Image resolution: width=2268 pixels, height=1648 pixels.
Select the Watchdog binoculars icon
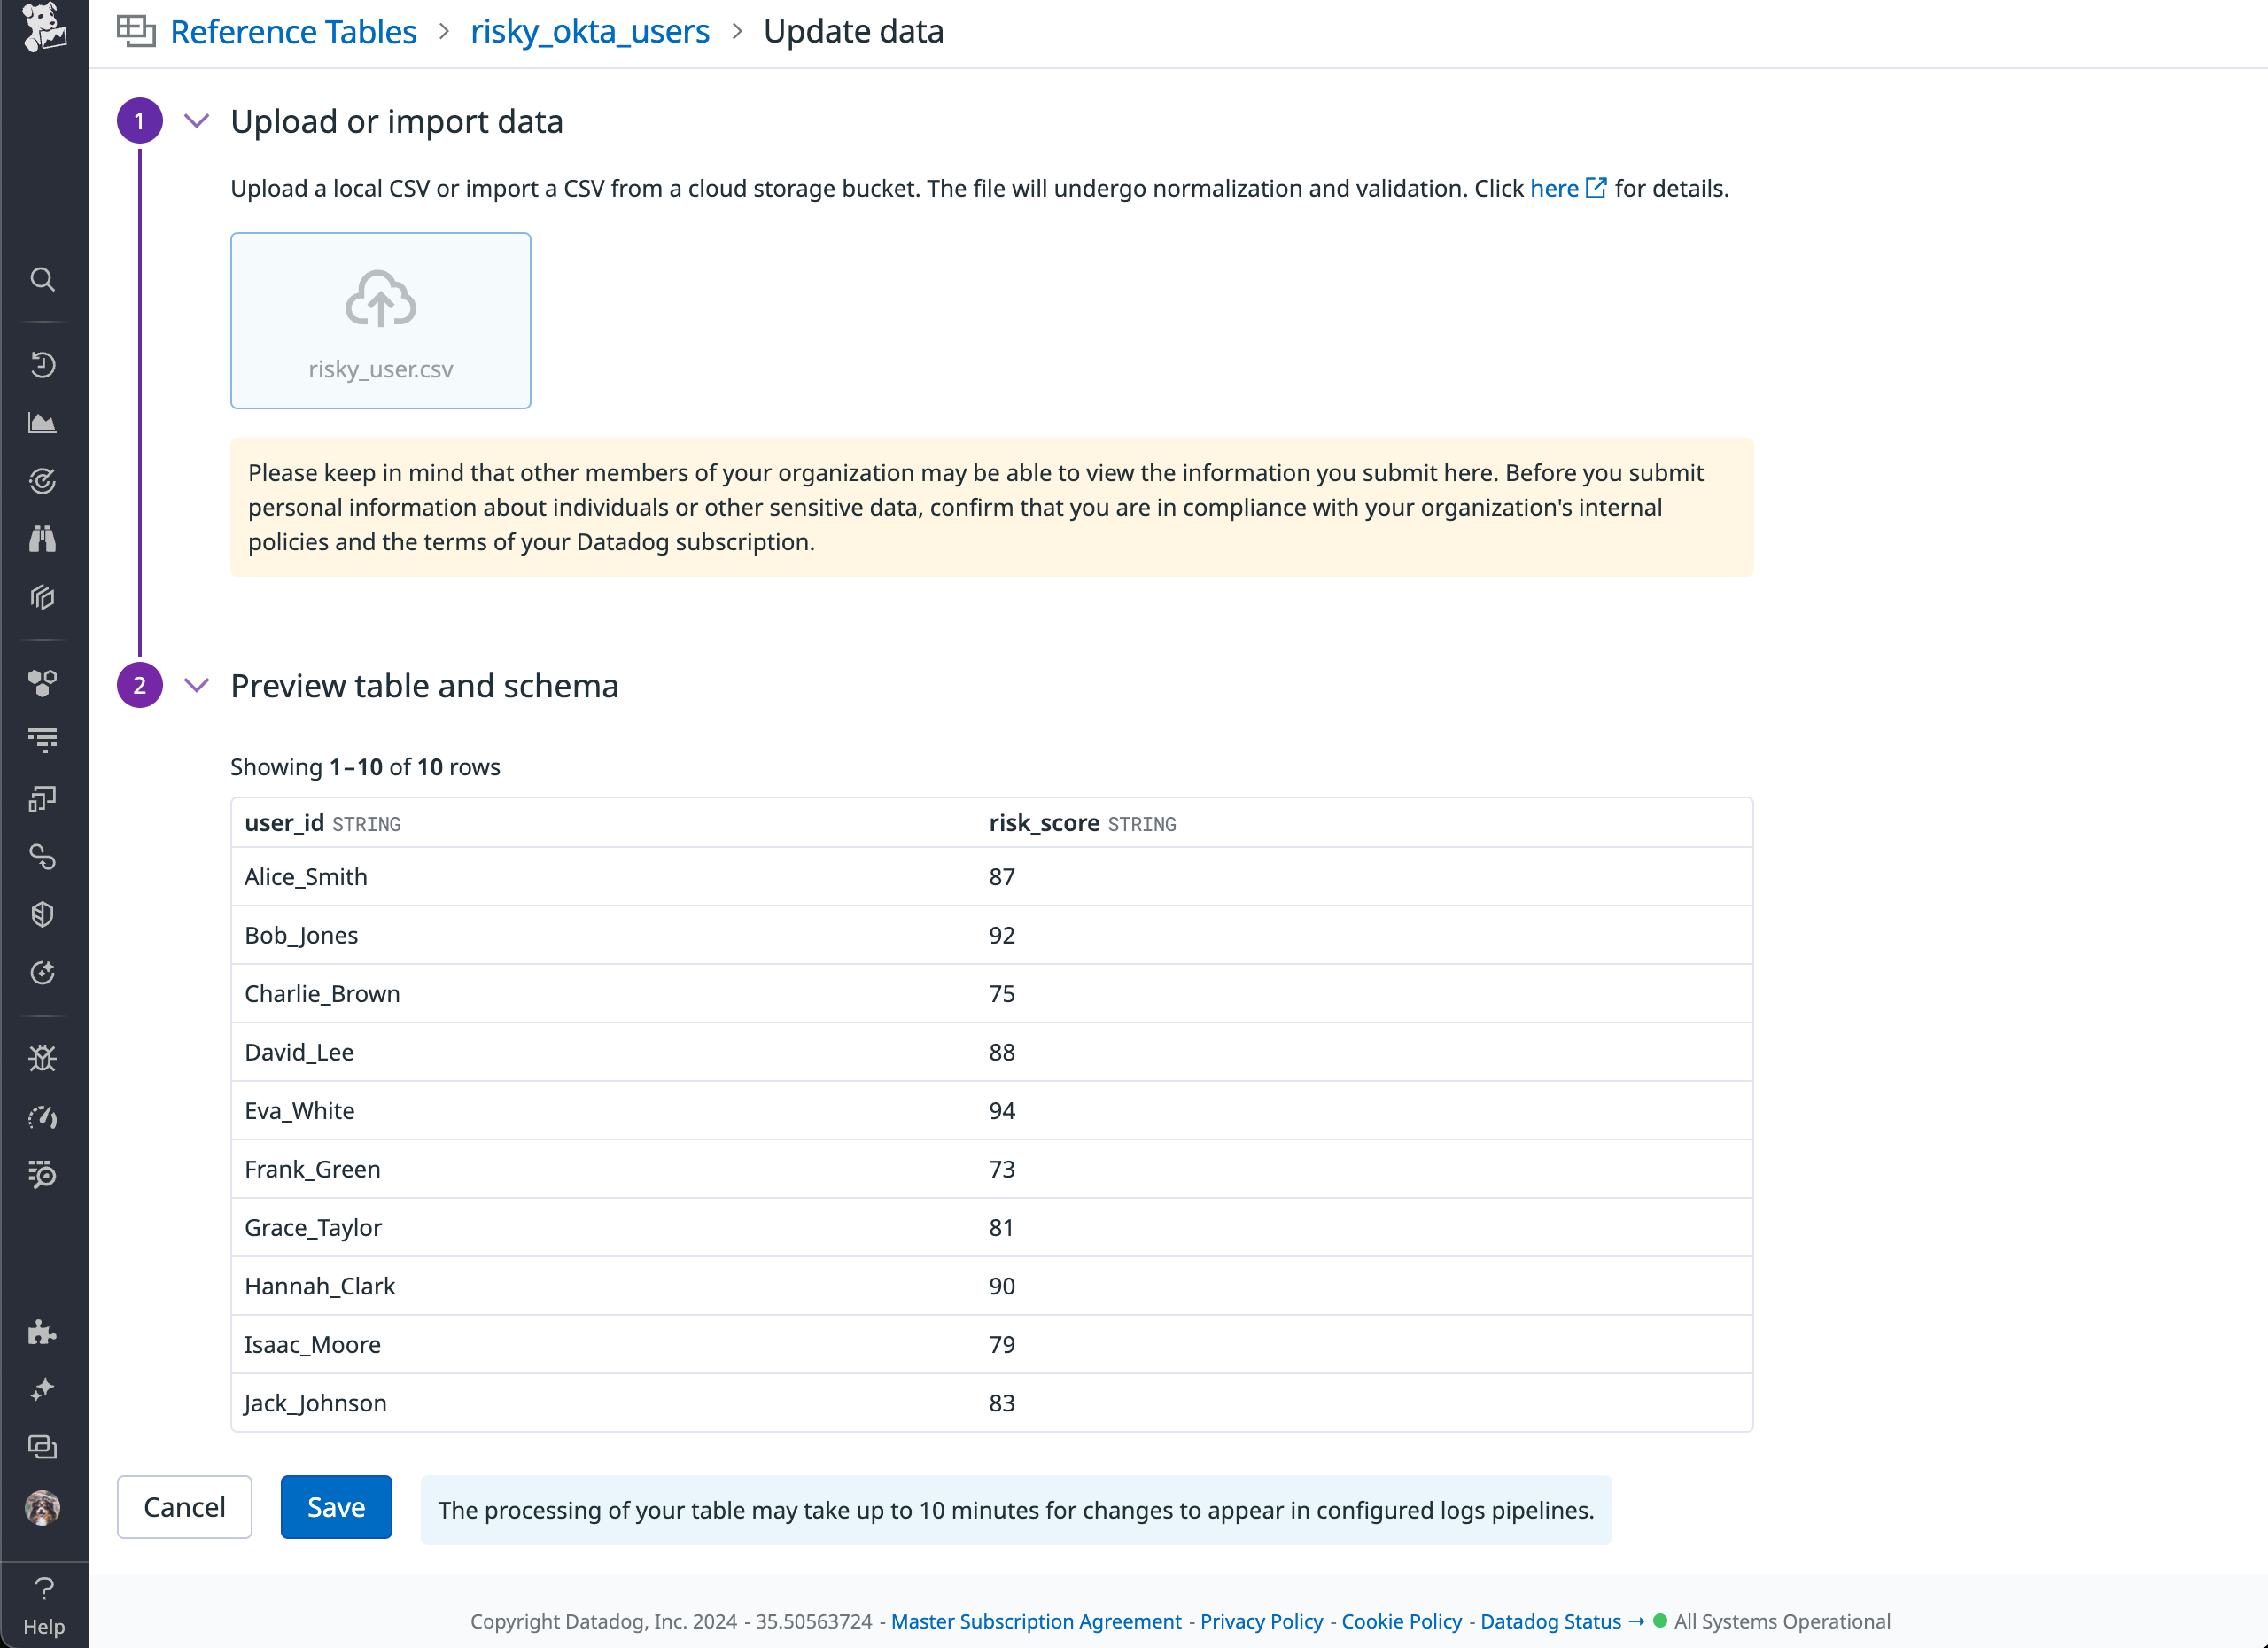point(43,538)
